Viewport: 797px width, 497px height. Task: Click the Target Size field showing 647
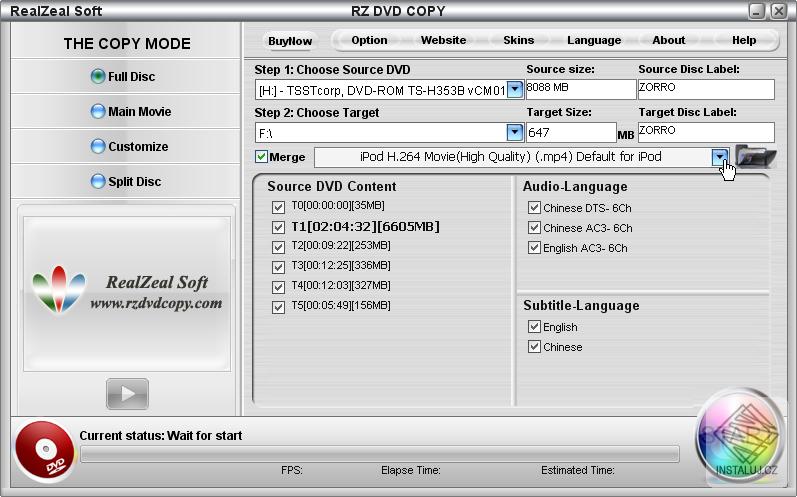571,132
